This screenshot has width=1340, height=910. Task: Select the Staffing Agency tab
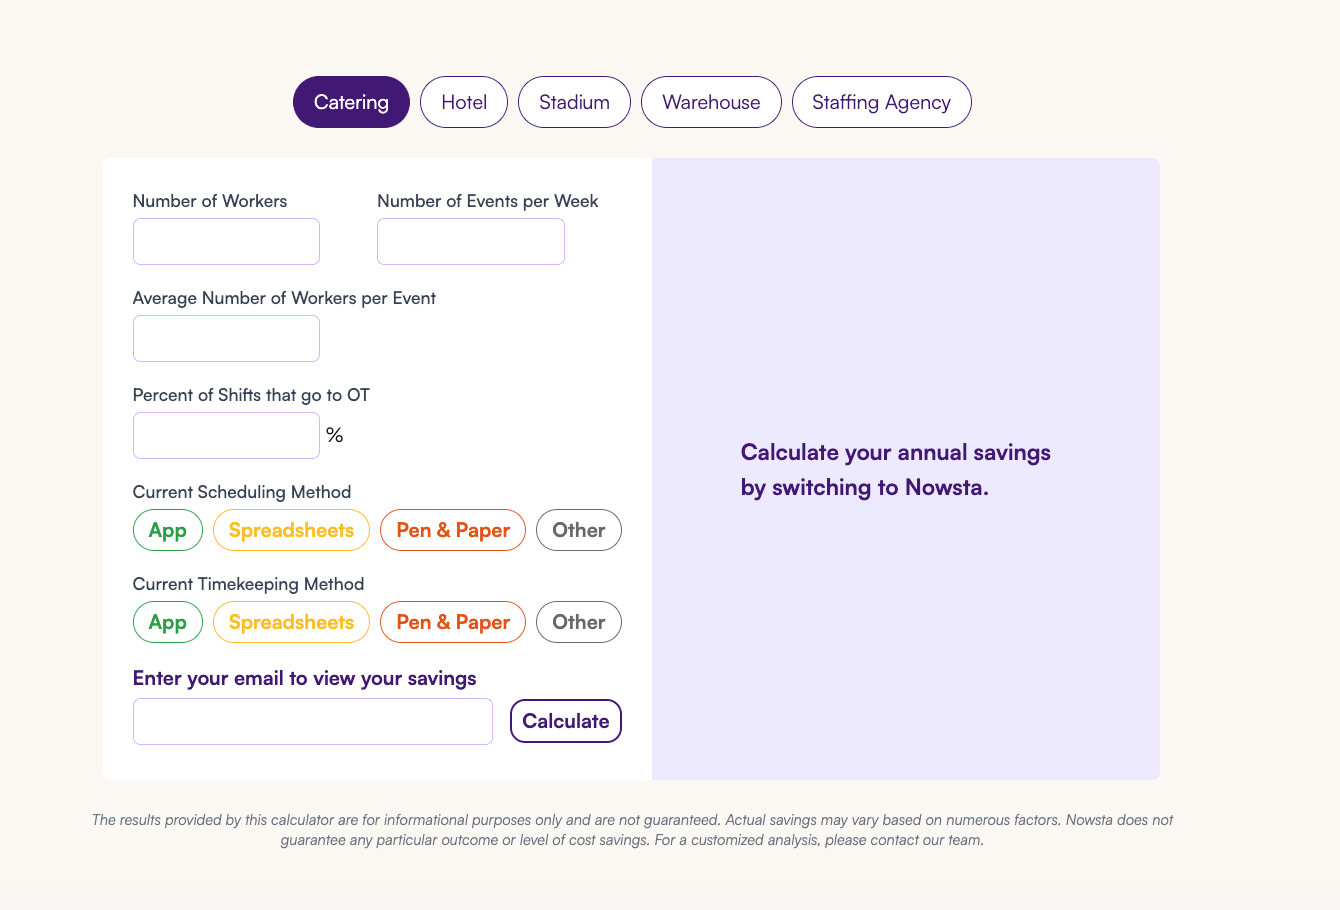click(x=881, y=101)
